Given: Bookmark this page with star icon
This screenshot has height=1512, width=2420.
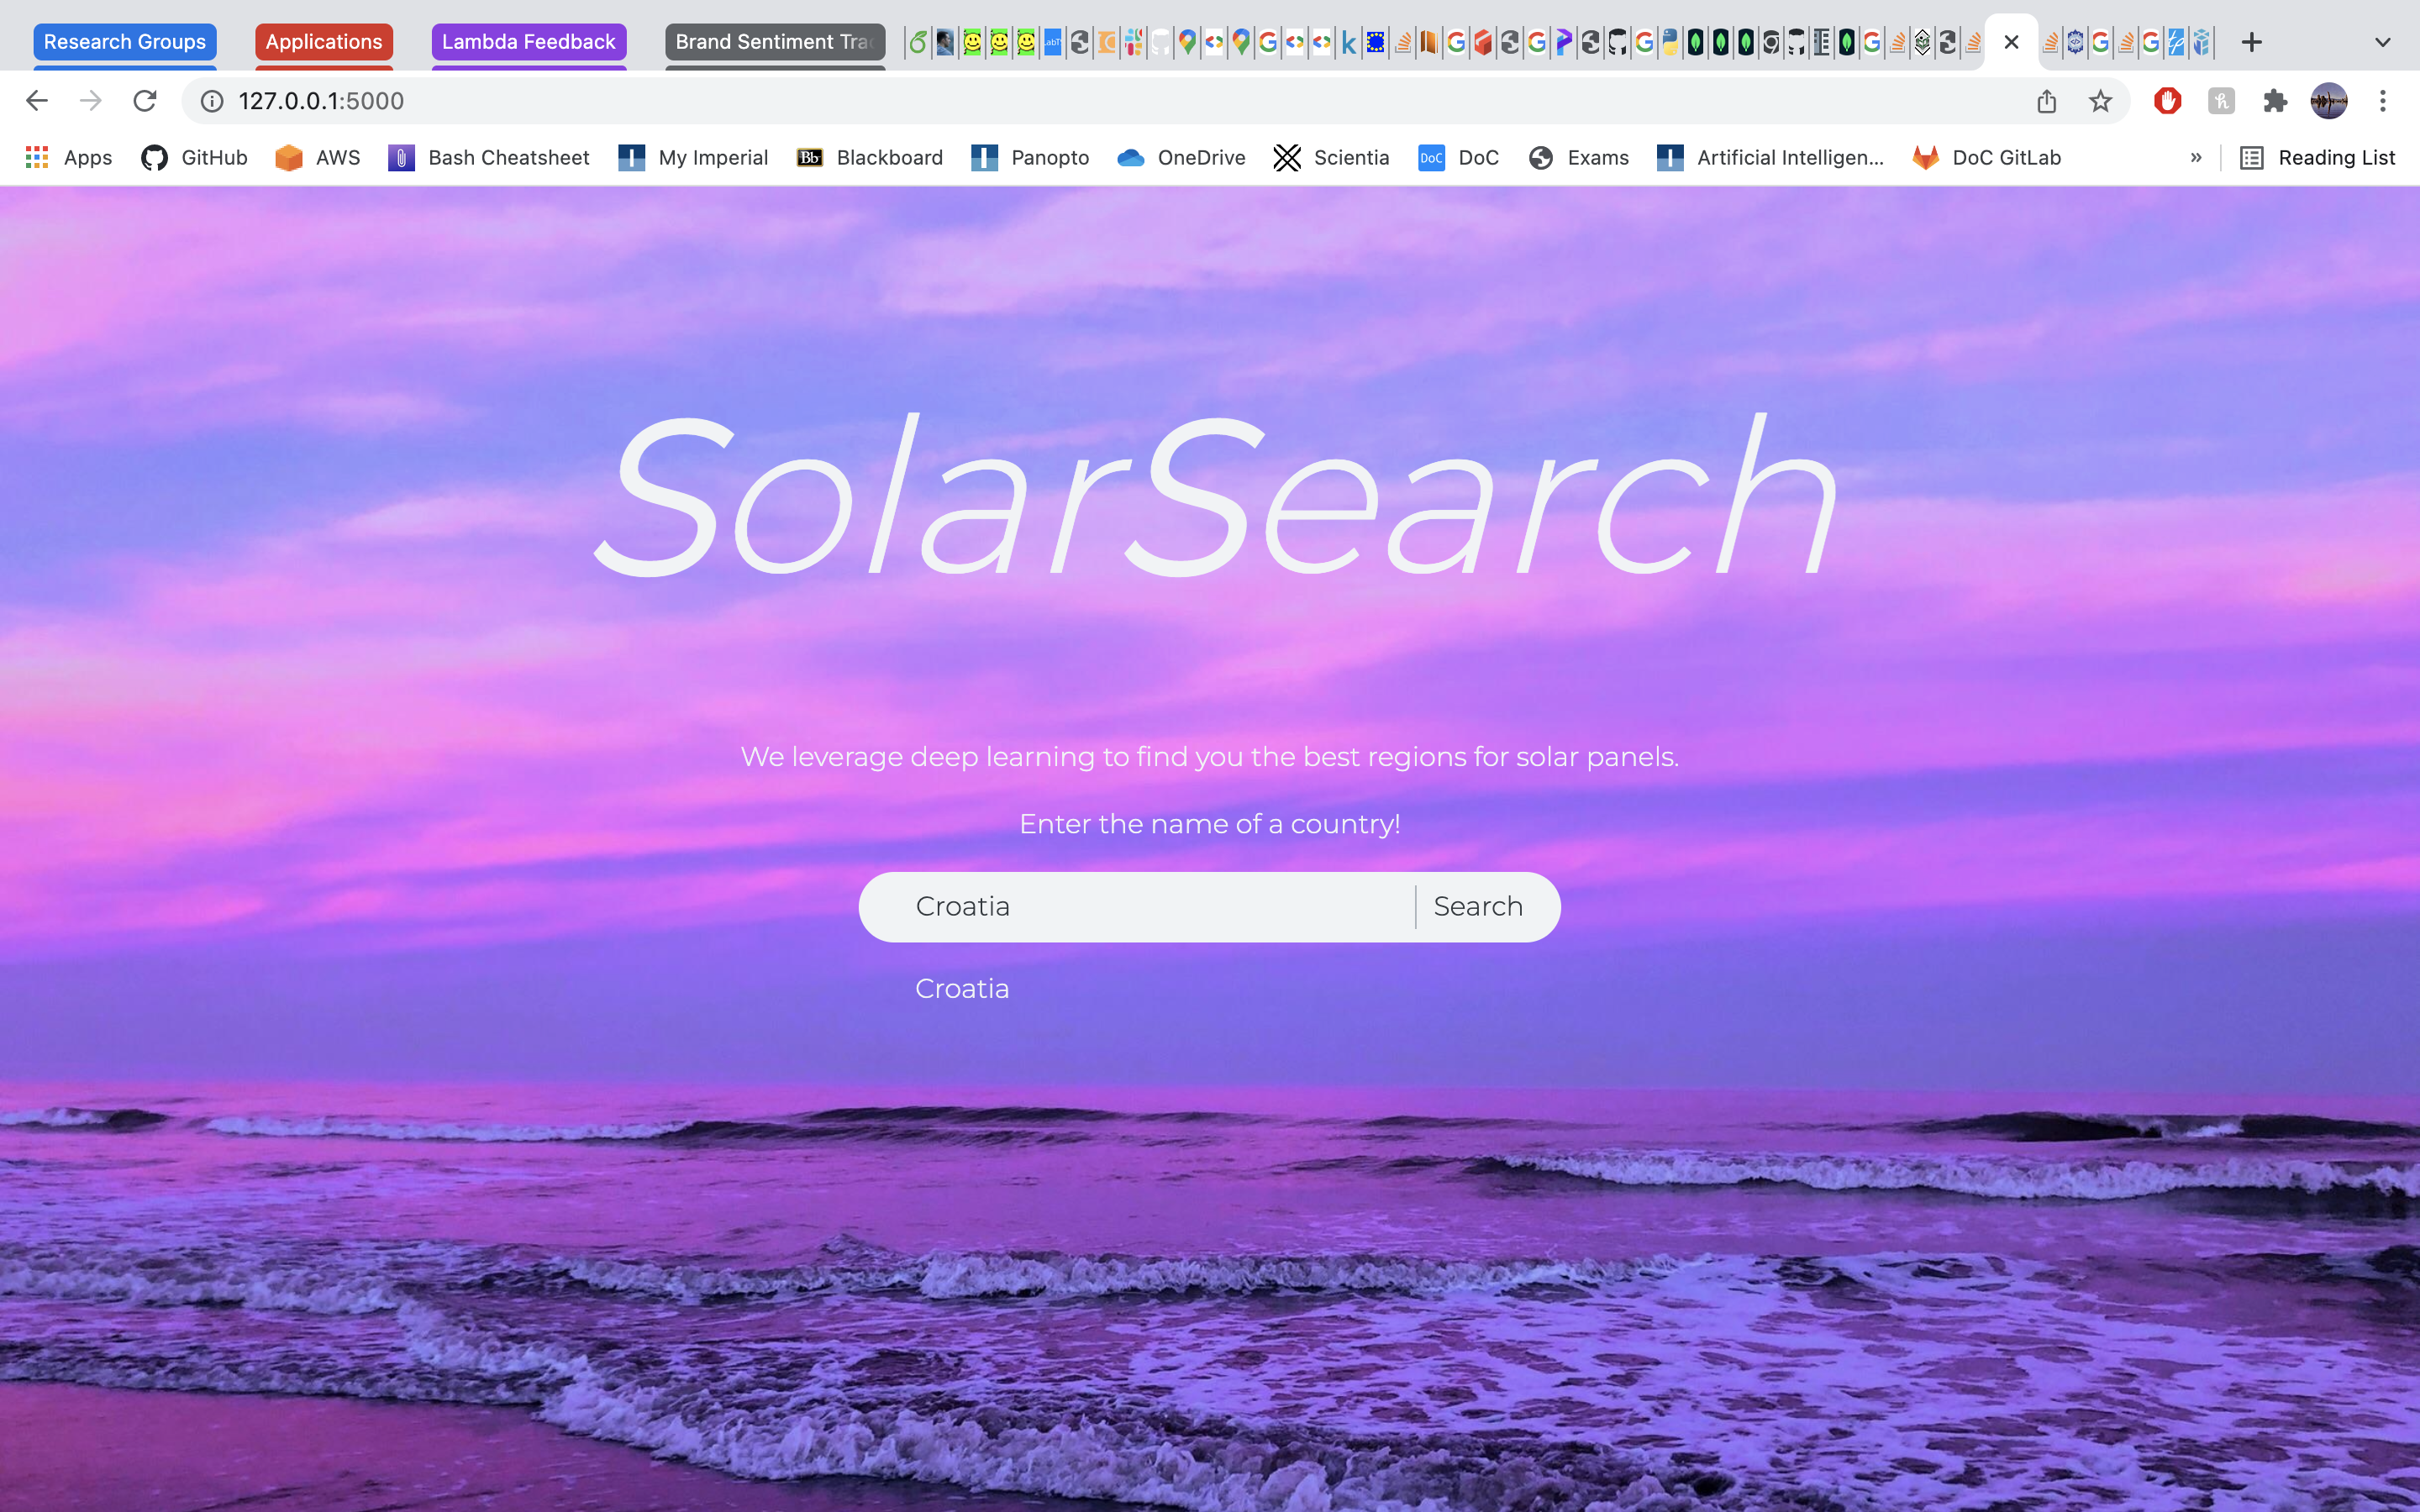Looking at the screenshot, I should pyautogui.click(x=2100, y=101).
